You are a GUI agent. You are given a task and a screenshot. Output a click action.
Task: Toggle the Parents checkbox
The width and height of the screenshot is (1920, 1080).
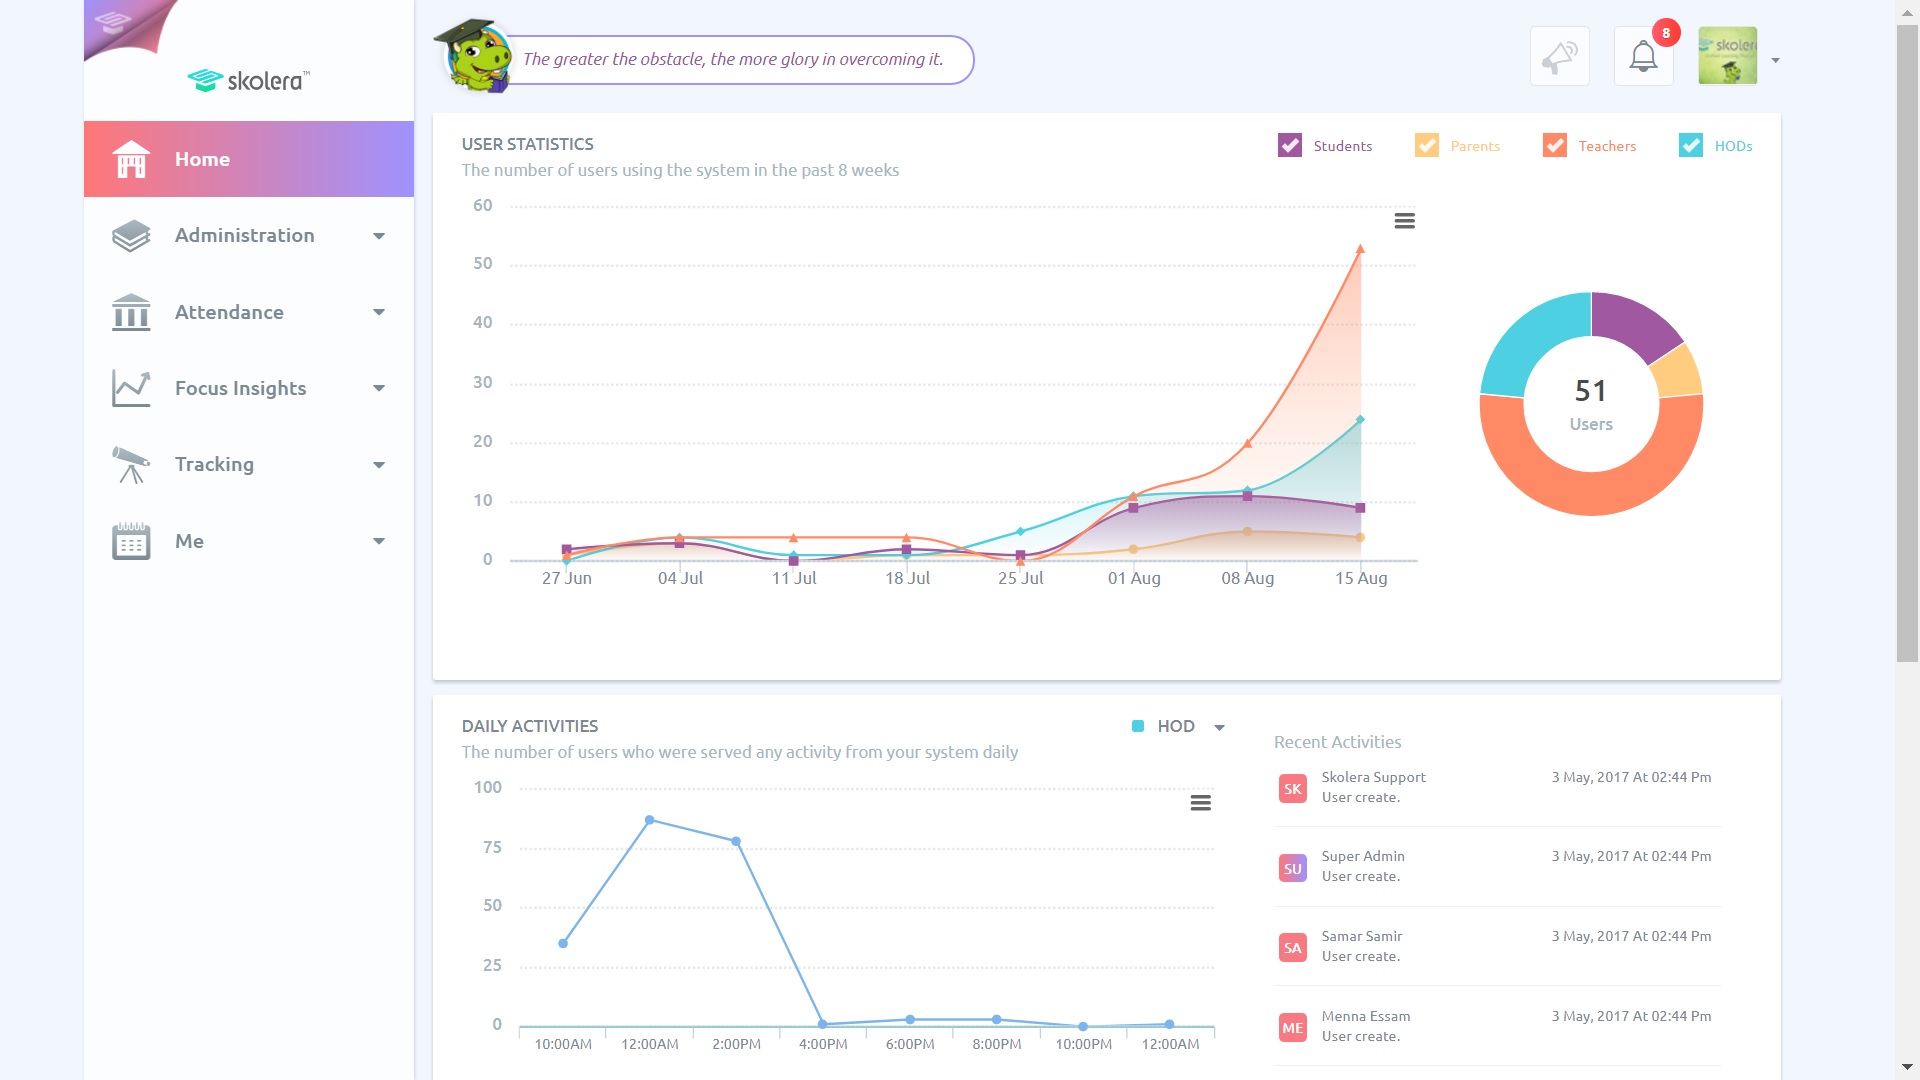[1426, 146]
